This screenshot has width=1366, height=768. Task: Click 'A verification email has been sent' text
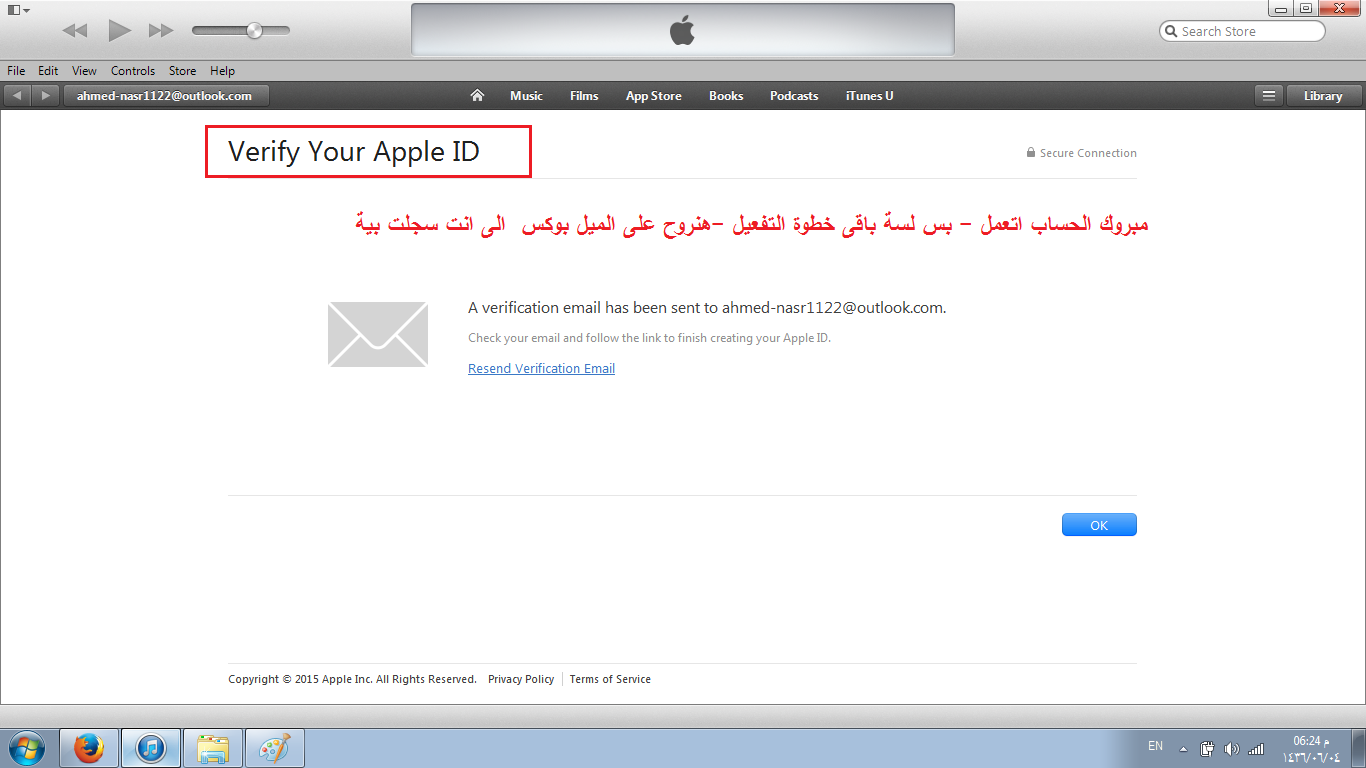(707, 308)
